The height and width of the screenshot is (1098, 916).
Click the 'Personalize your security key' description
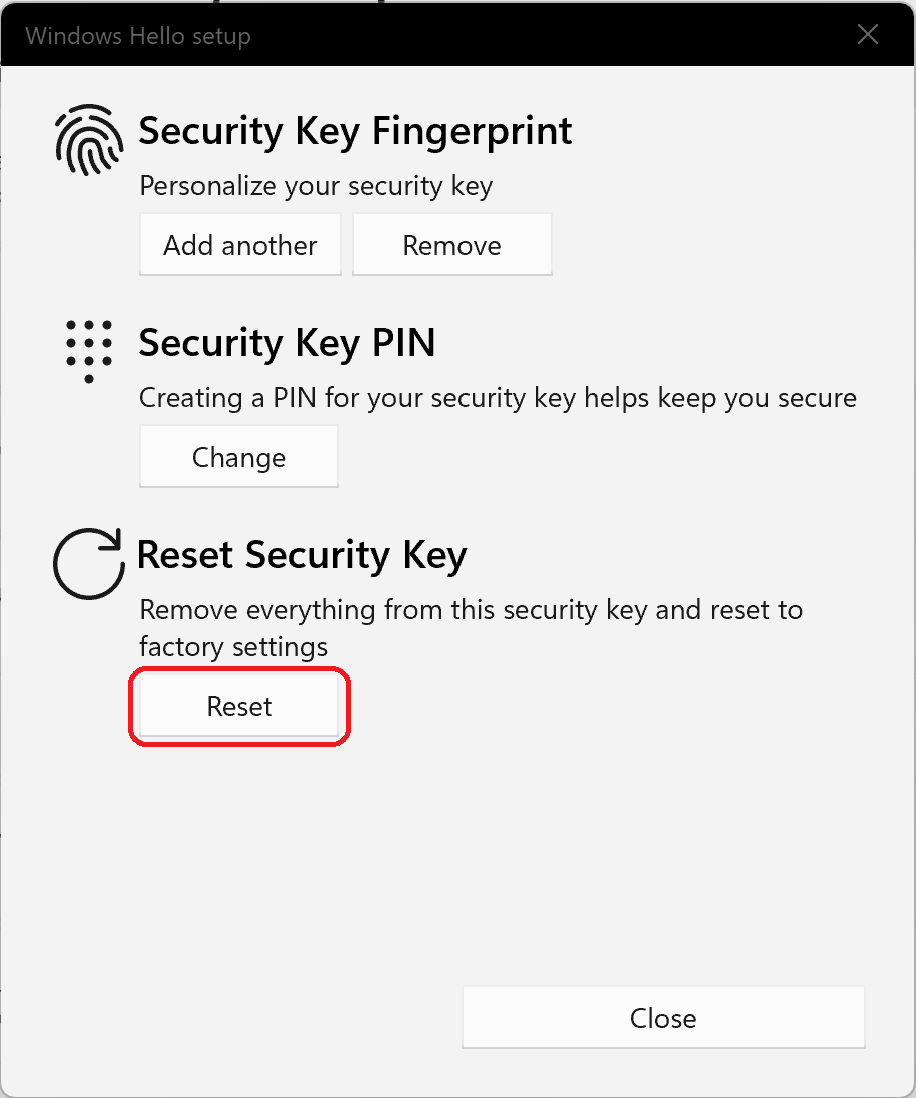point(316,186)
